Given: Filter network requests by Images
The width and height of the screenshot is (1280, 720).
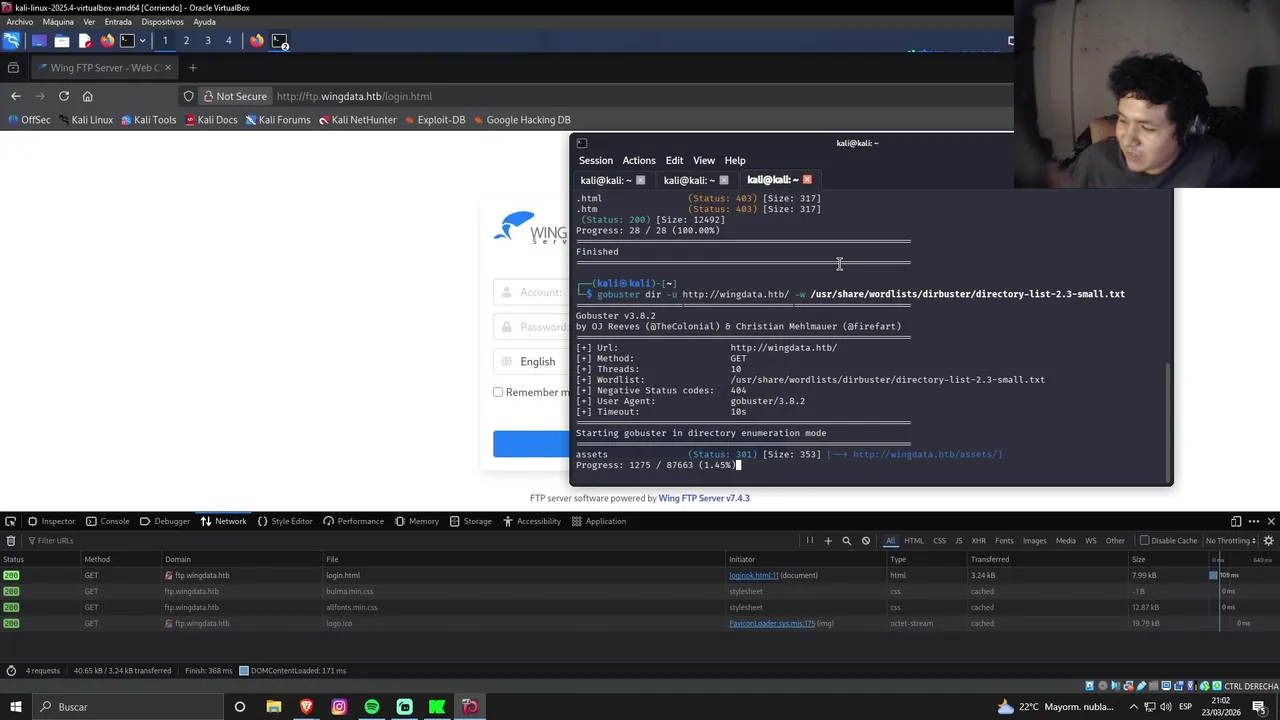Looking at the screenshot, I should coord(1035,541).
